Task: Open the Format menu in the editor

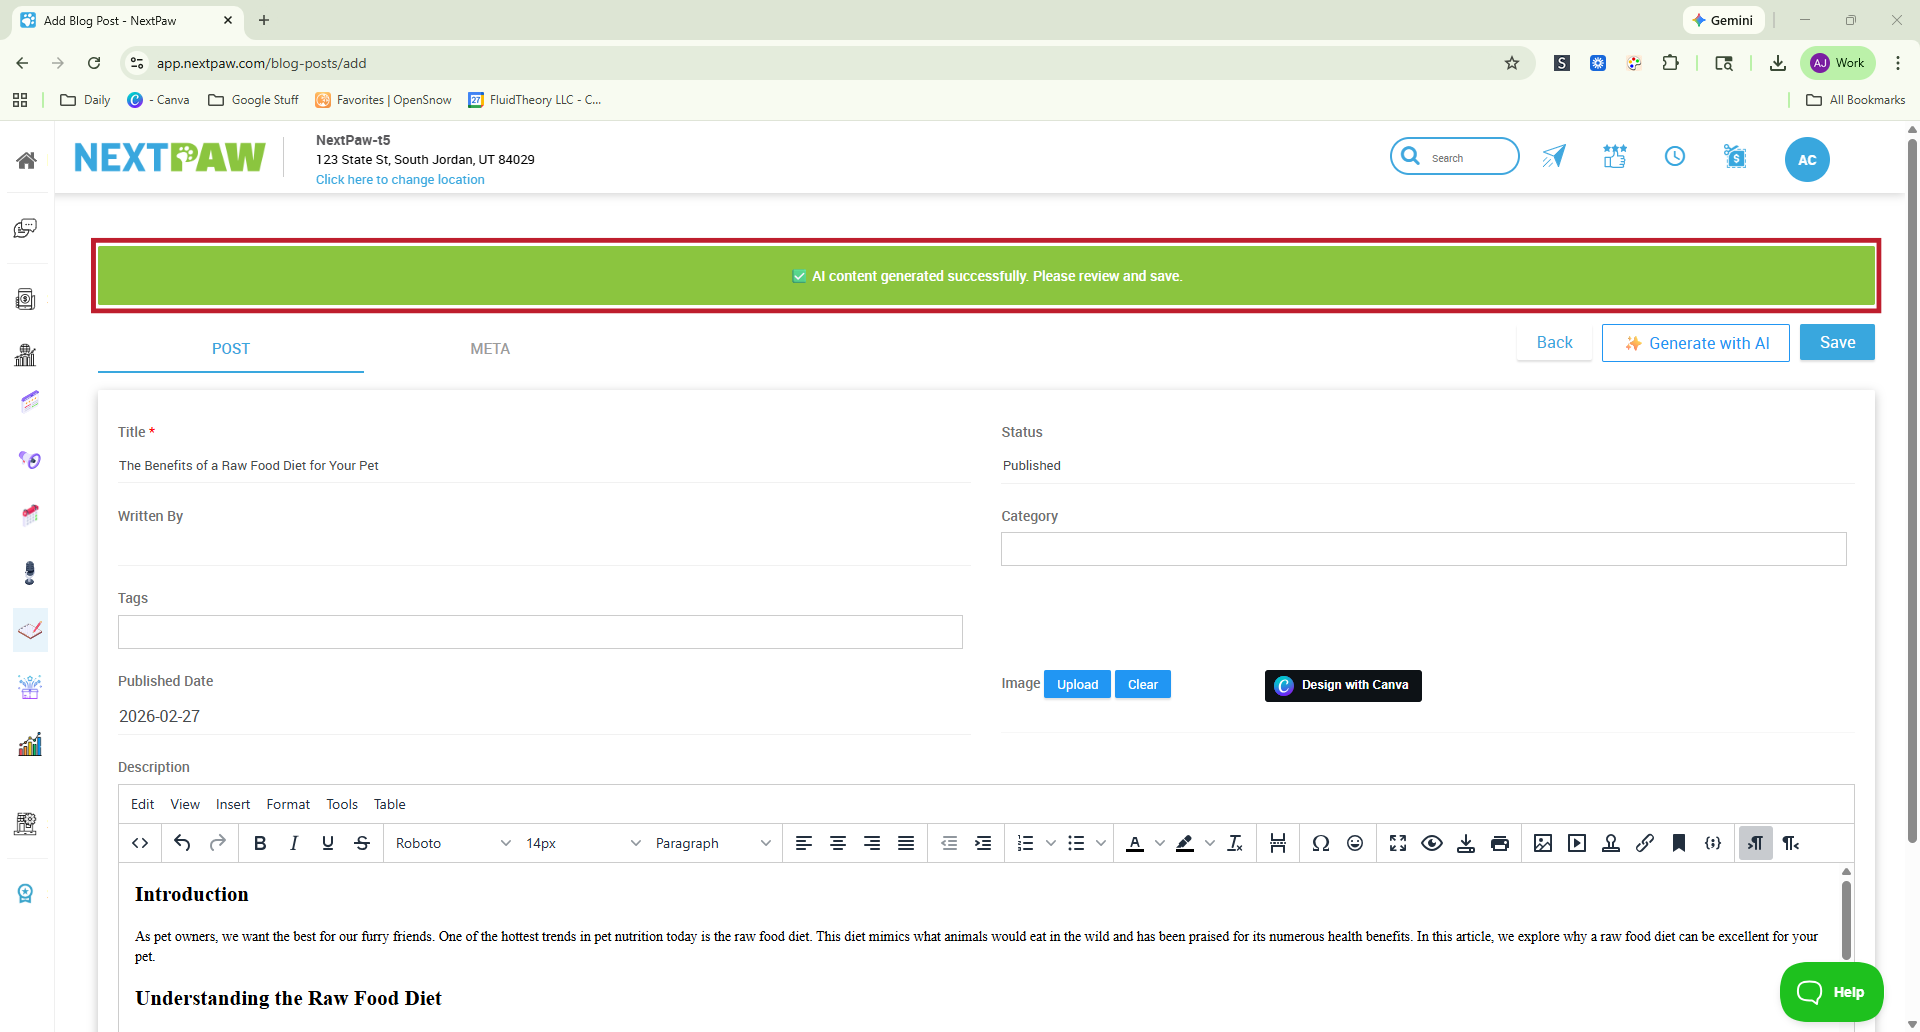Action: 288,804
